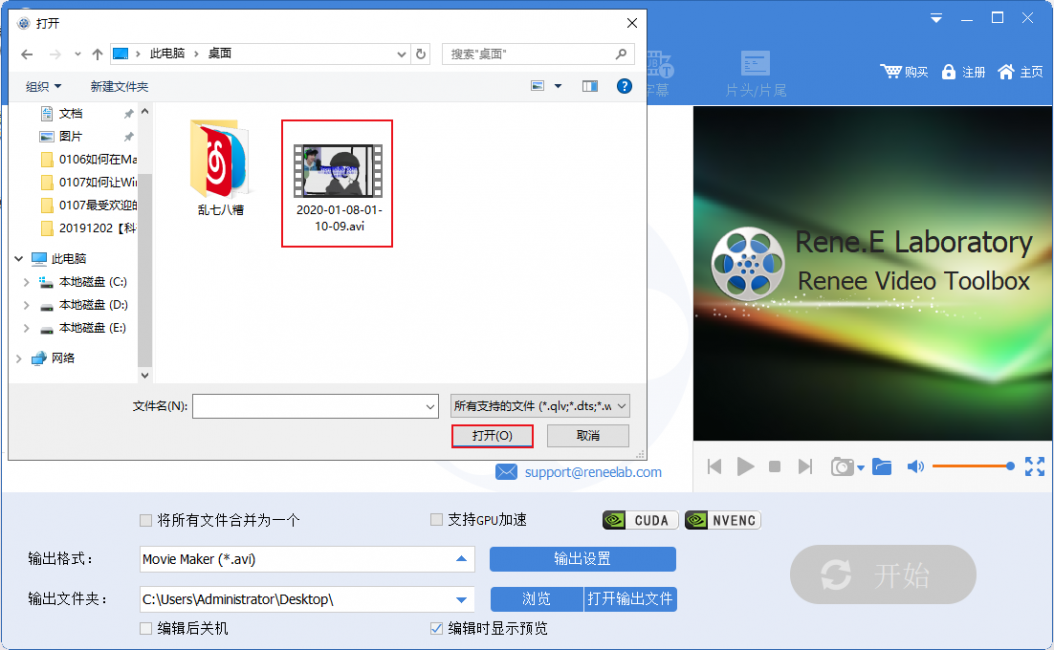Click 此电脑 in the address breadcrumb
Screen dimensions: 1054x650
(167, 54)
